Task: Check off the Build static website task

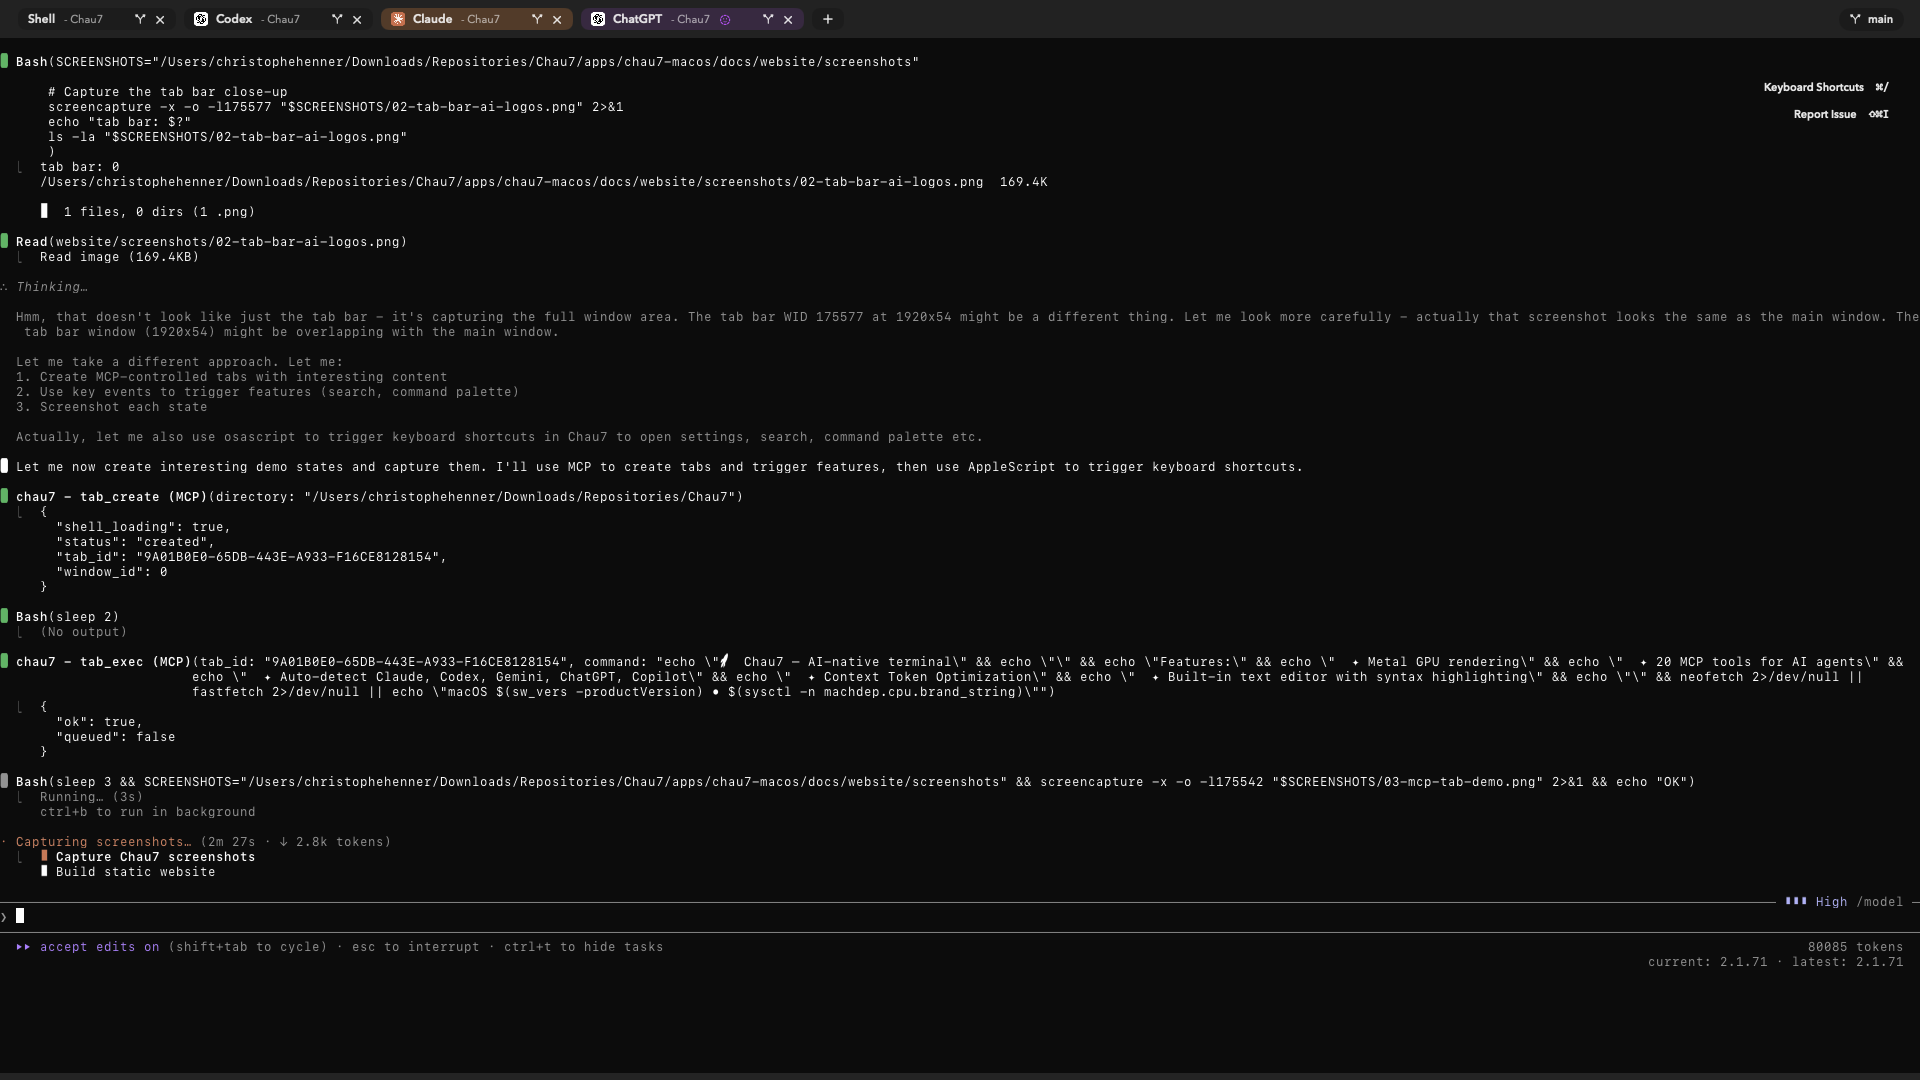Action: pyautogui.click(x=44, y=872)
